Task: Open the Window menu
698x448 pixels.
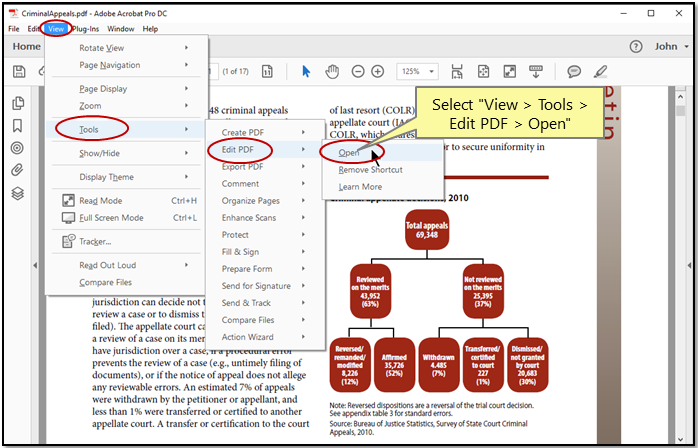Action: click(121, 29)
